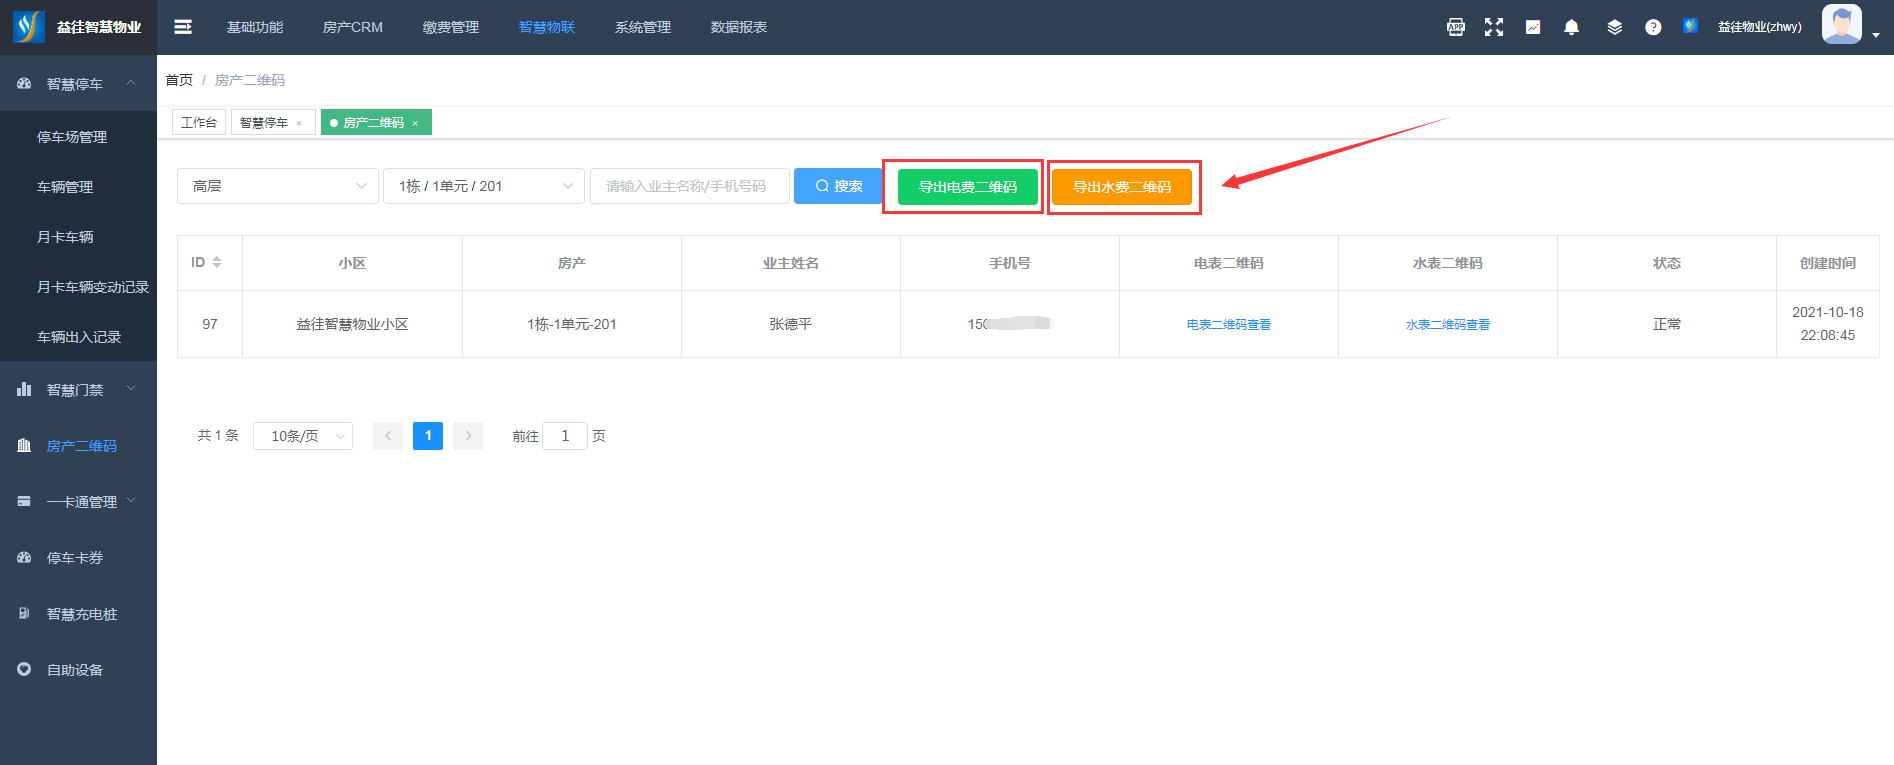Open the chart statistics icon in header

pyautogui.click(x=1533, y=27)
